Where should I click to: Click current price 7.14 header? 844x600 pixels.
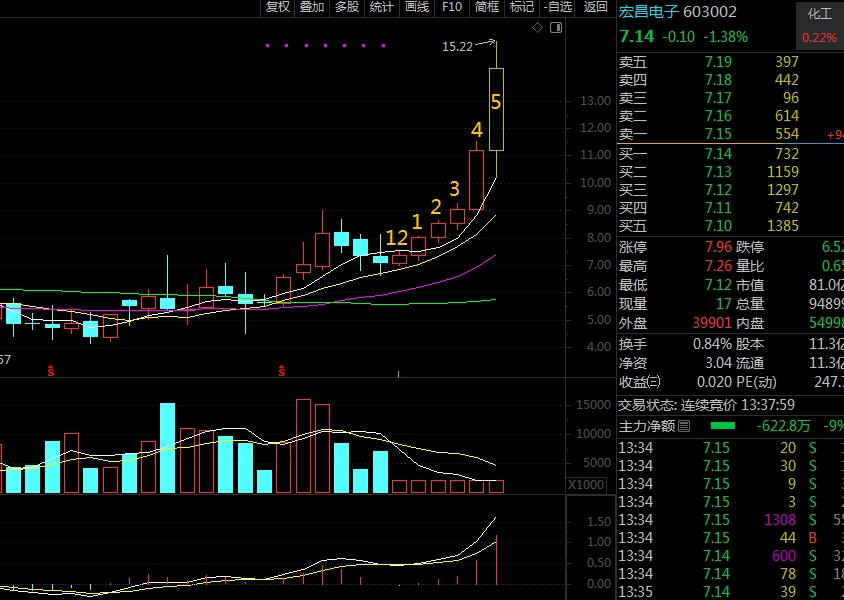[636, 37]
